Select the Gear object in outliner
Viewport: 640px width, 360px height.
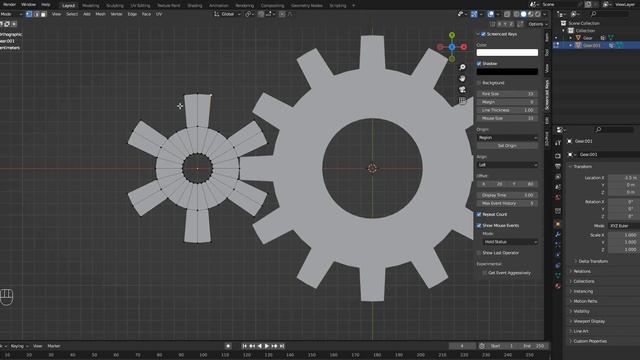click(588, 38)
